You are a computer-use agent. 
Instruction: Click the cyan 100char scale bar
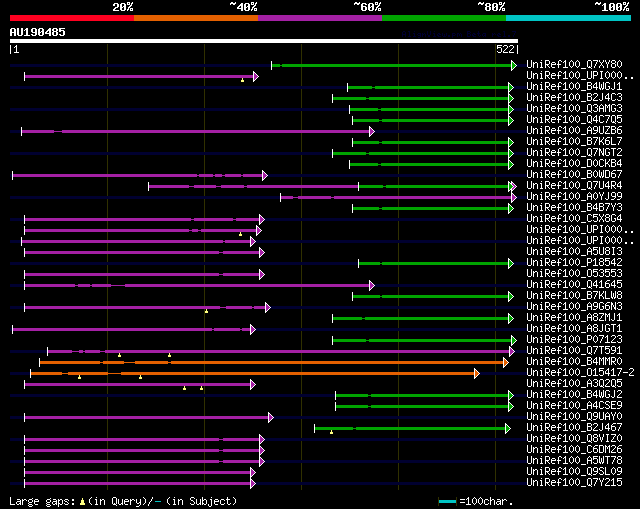(x=447, y=501)
